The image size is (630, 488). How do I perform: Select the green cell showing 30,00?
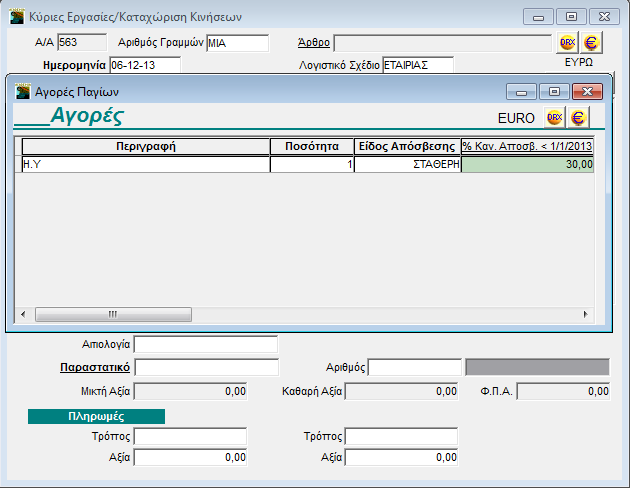pos(527,164)
